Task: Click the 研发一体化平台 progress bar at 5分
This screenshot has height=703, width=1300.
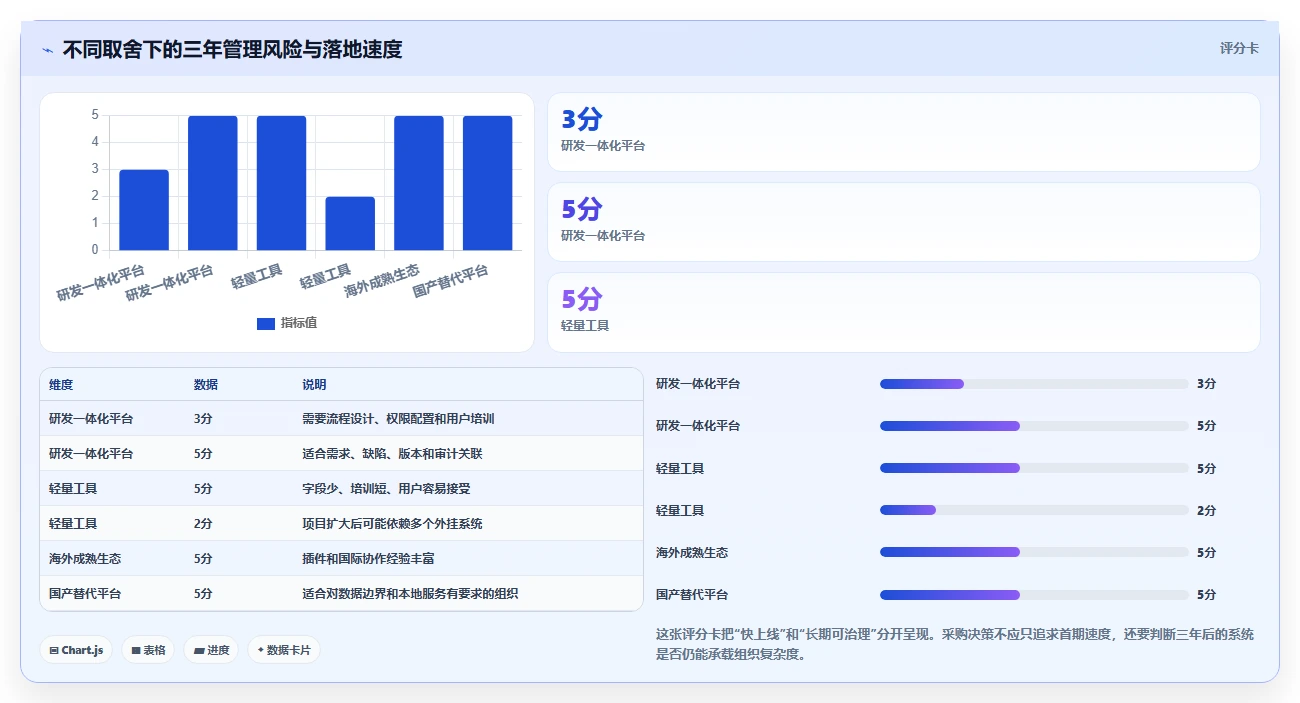Action: click(x=1034, y=426)
